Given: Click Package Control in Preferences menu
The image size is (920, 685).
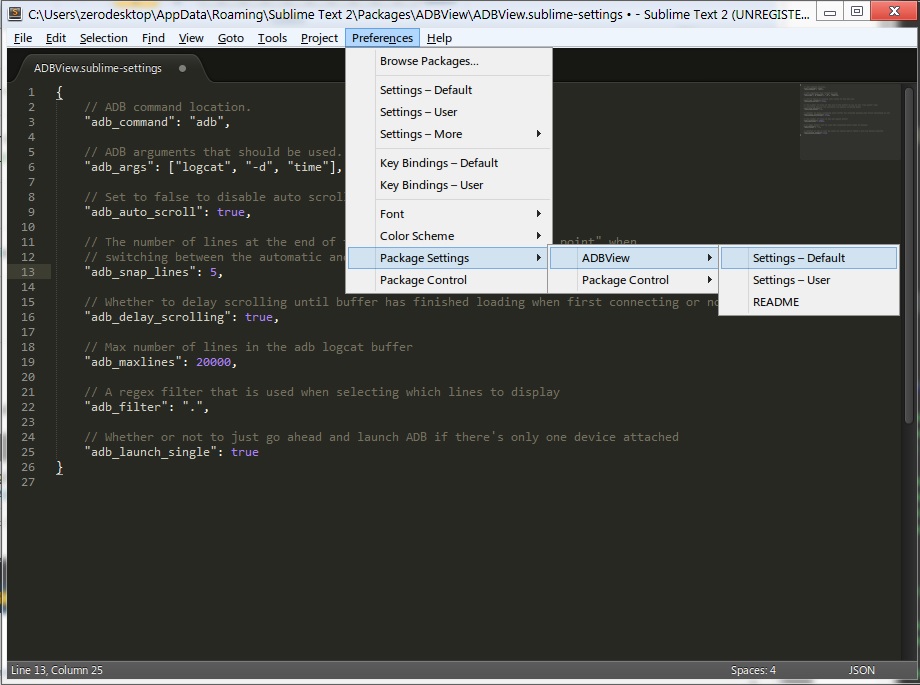Looking at the screenshot, I should click(x=449, y=280).
